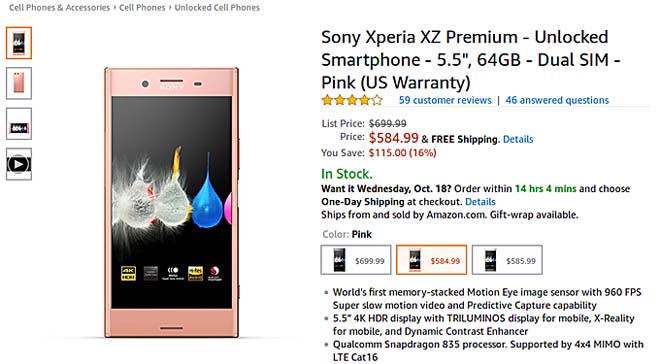Click Details link next to FREE Shipping

(x=518, y=139)
